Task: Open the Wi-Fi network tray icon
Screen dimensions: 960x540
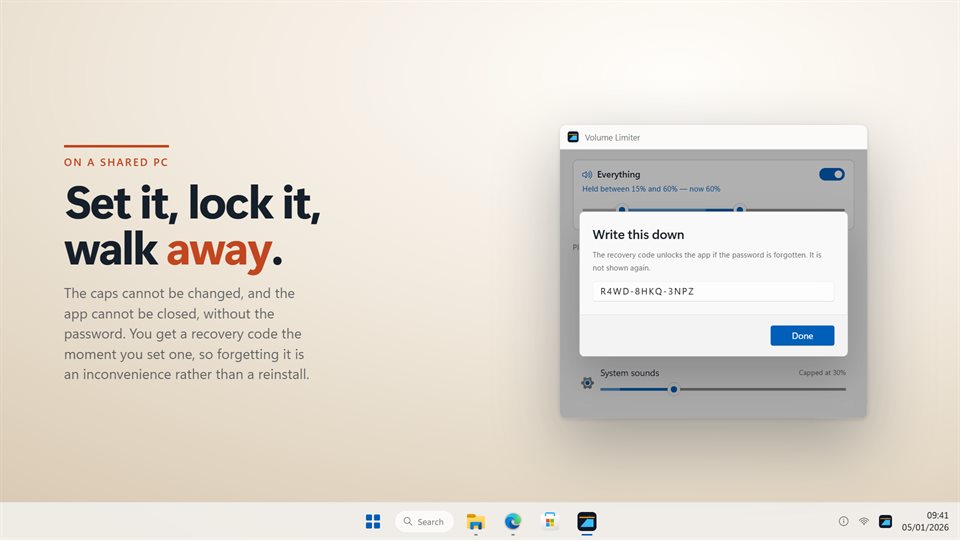Action: click(x=864, y=522)
